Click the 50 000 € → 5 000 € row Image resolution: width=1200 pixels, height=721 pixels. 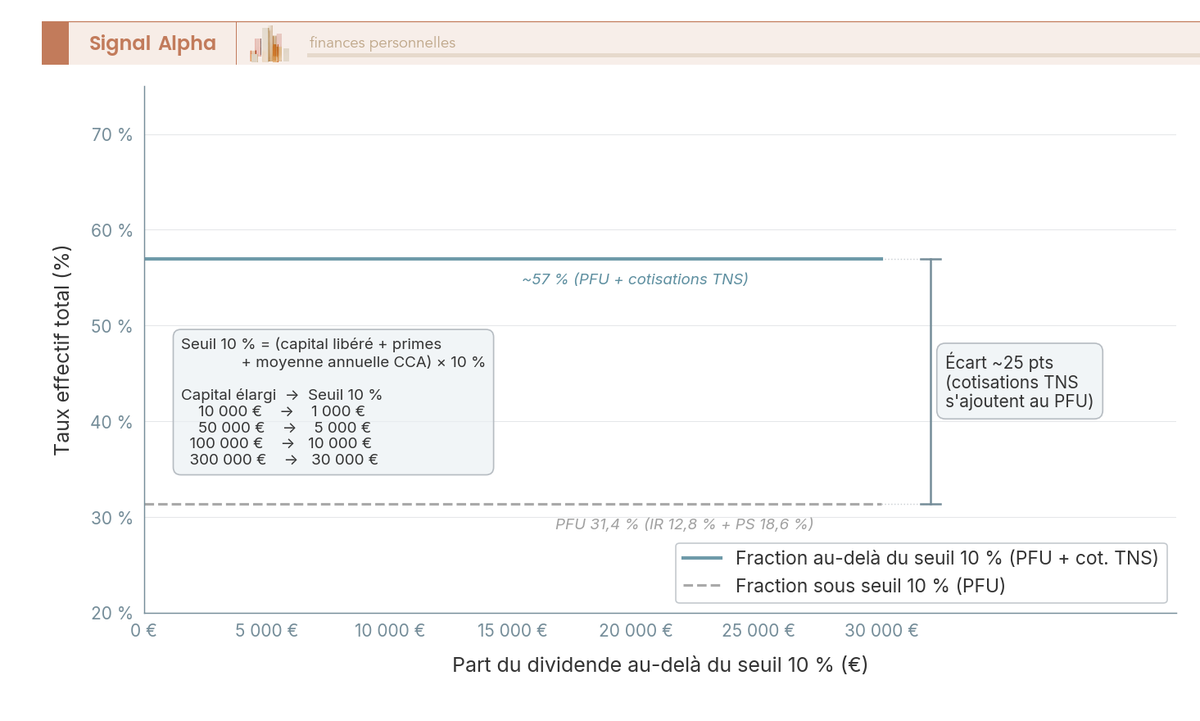click(284, 427)
